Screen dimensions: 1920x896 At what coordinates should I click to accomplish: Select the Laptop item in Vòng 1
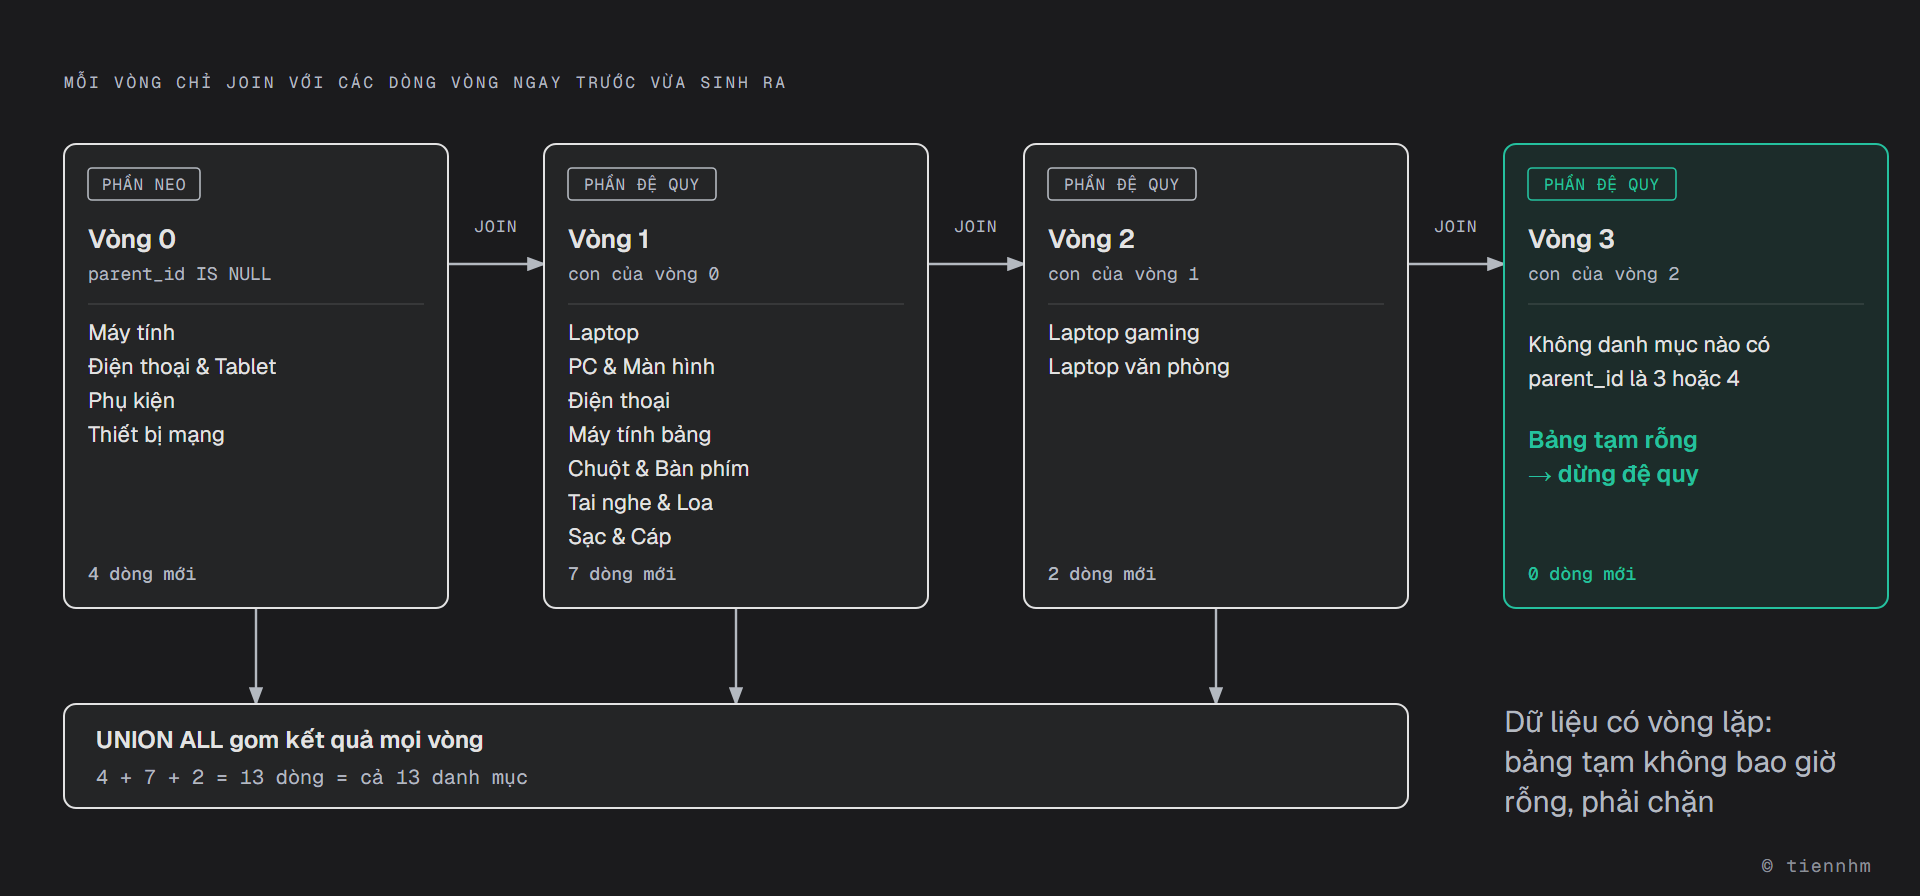click(x=603, y=332)
